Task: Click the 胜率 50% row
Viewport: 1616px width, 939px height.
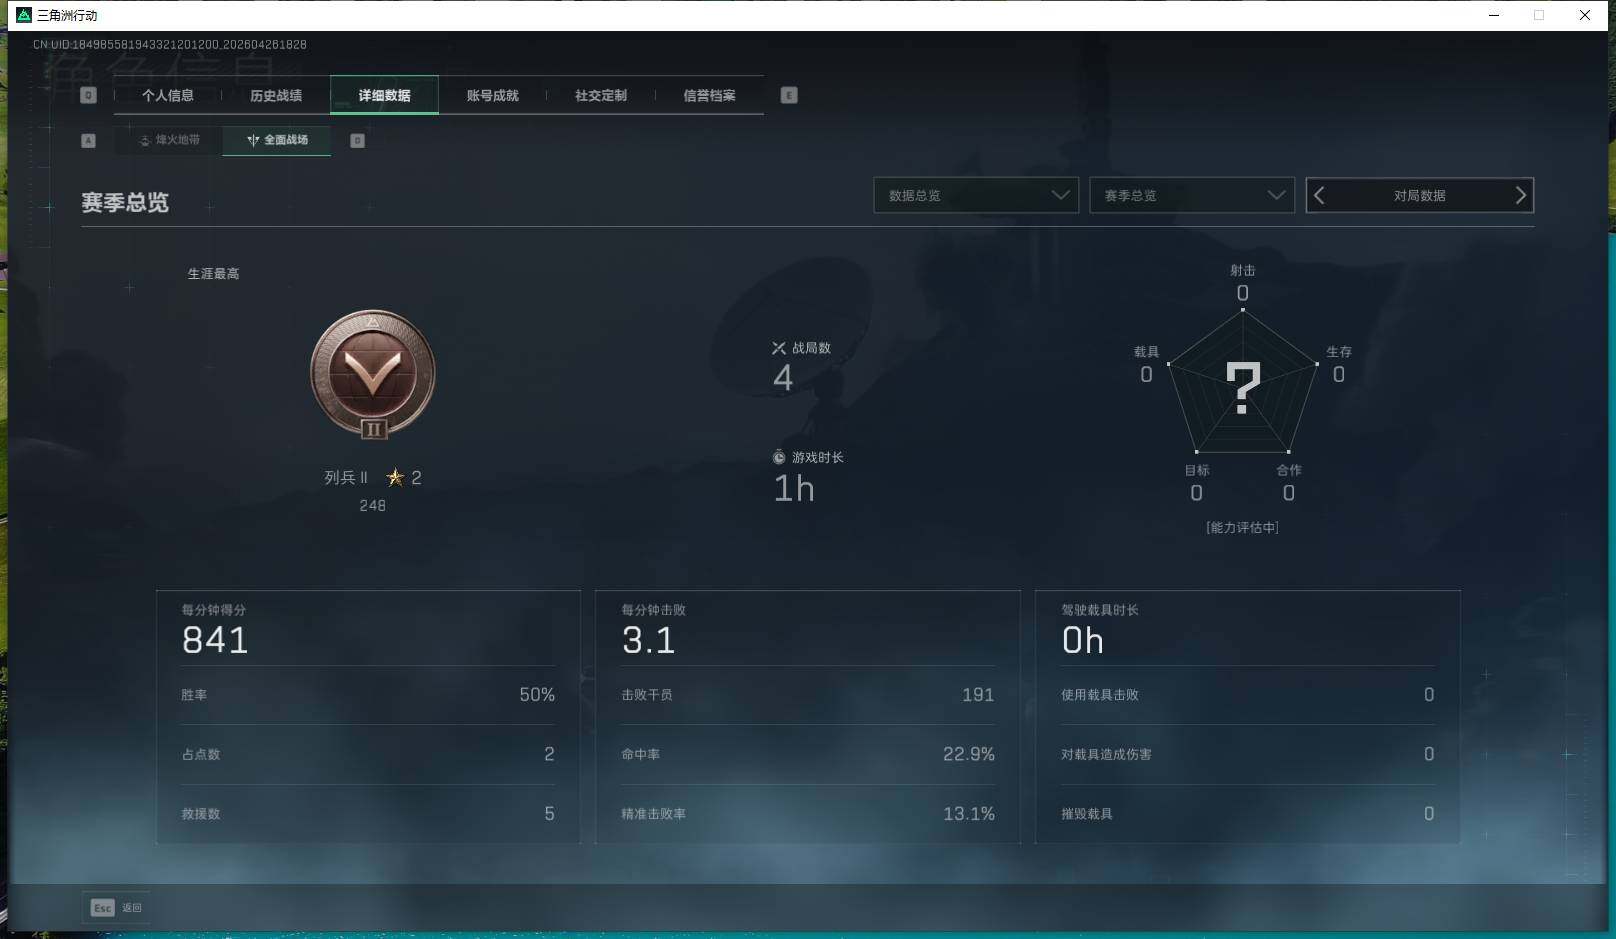Action: (x=368, y=695)
